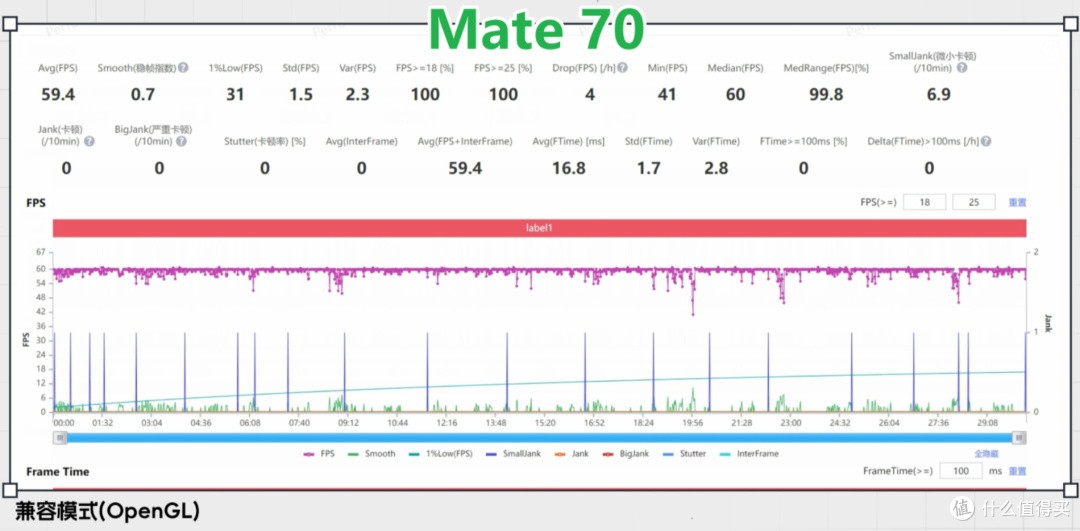
Task: Open help icon next to Smooth(稳帧指数)
Action: coord(183,67)
